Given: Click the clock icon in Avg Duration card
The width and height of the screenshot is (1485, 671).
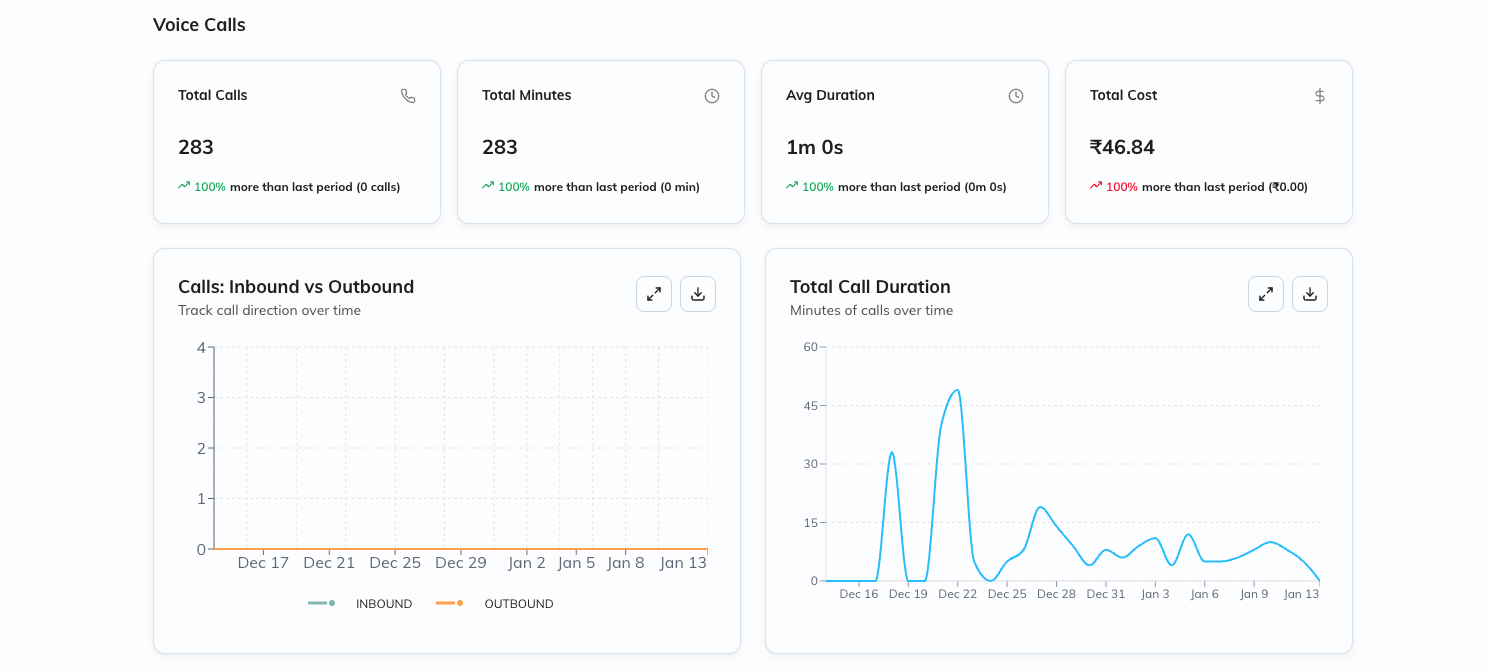Looking at the screenshot, I should pyautogui.click(x=1016, y=96).
